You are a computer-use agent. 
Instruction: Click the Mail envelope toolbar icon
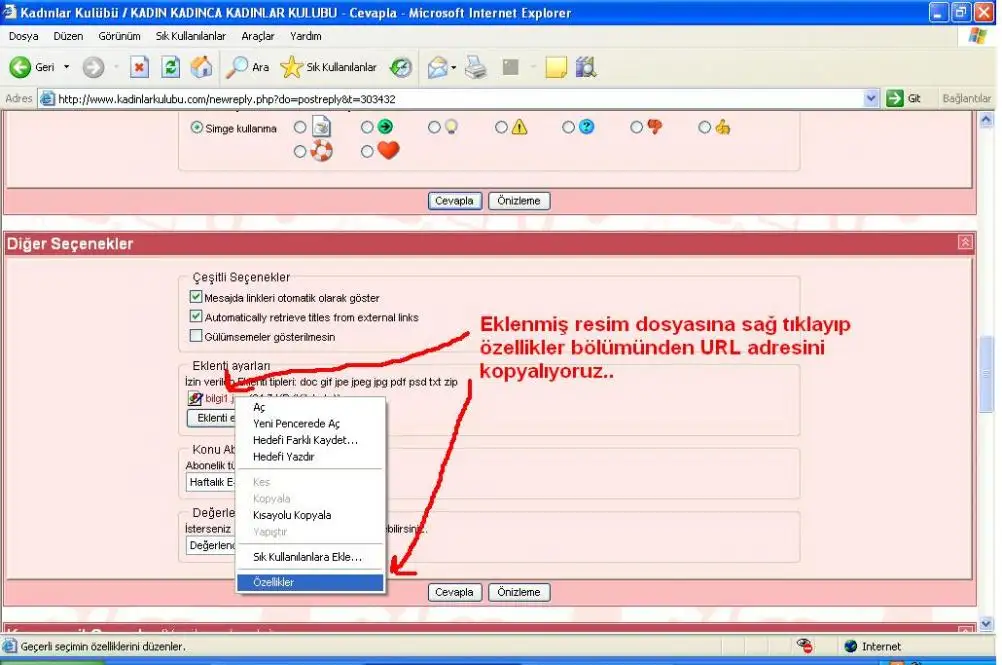[x=437, y=67]
